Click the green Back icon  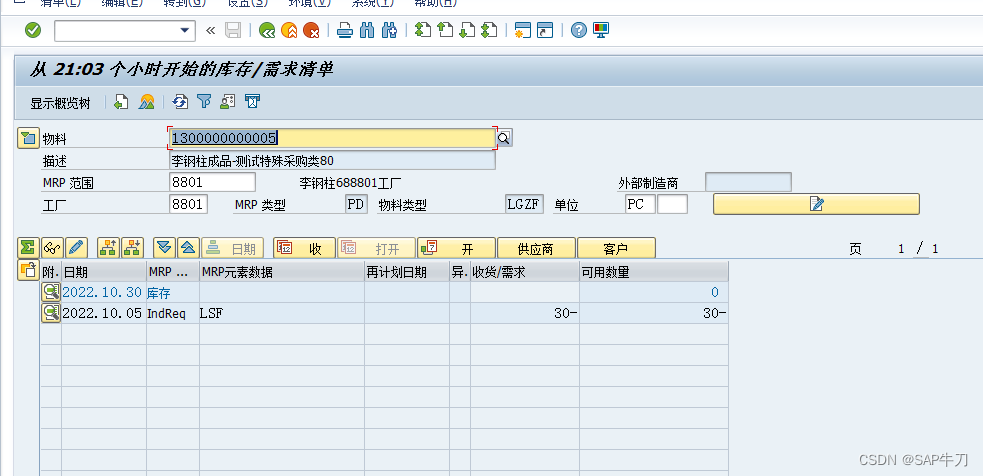coord(267,30)
